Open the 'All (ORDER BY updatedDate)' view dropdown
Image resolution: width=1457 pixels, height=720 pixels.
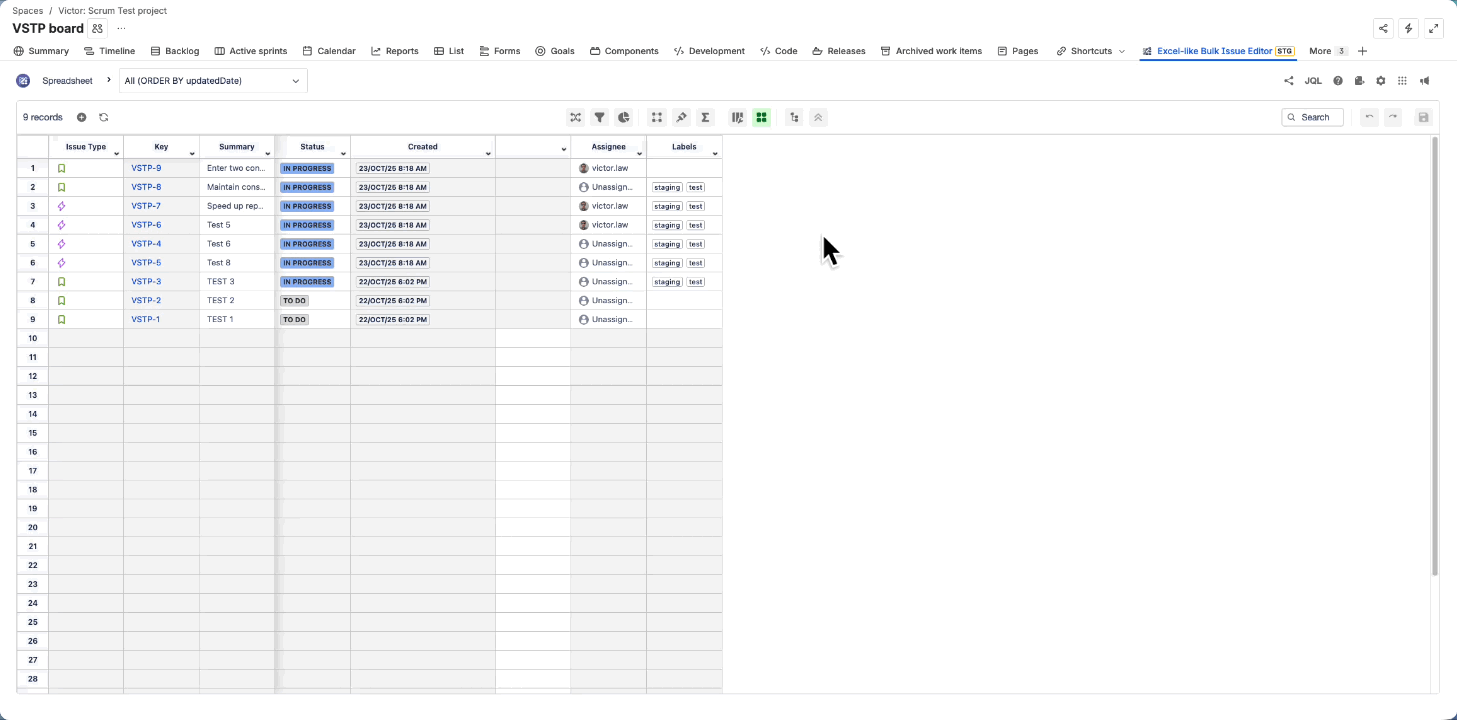click(212, 80)
